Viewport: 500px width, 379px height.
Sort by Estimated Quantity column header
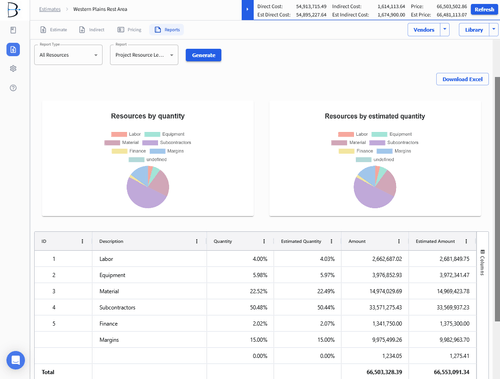301,241
